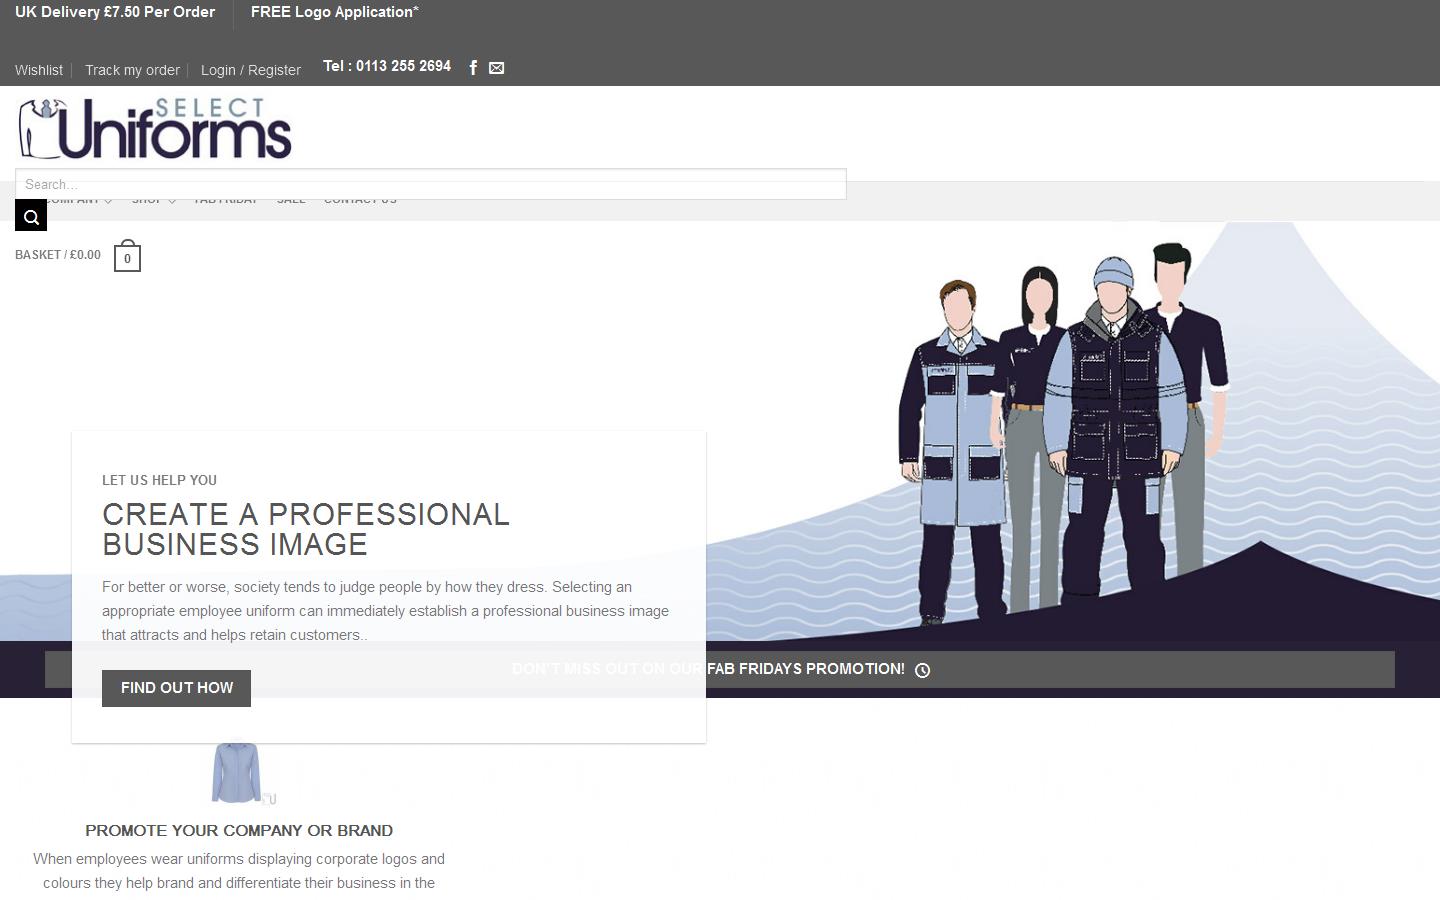Click the email envelope icon
This screenshot has height=900, width=1440.
pos(496,68)
